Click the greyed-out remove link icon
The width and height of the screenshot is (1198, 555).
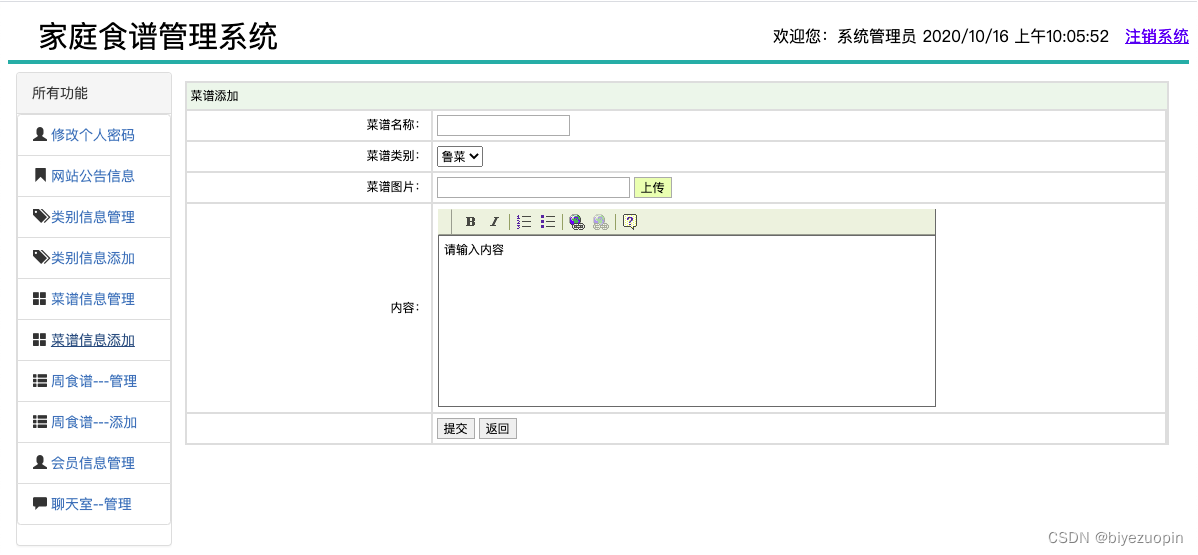point(601,222)
